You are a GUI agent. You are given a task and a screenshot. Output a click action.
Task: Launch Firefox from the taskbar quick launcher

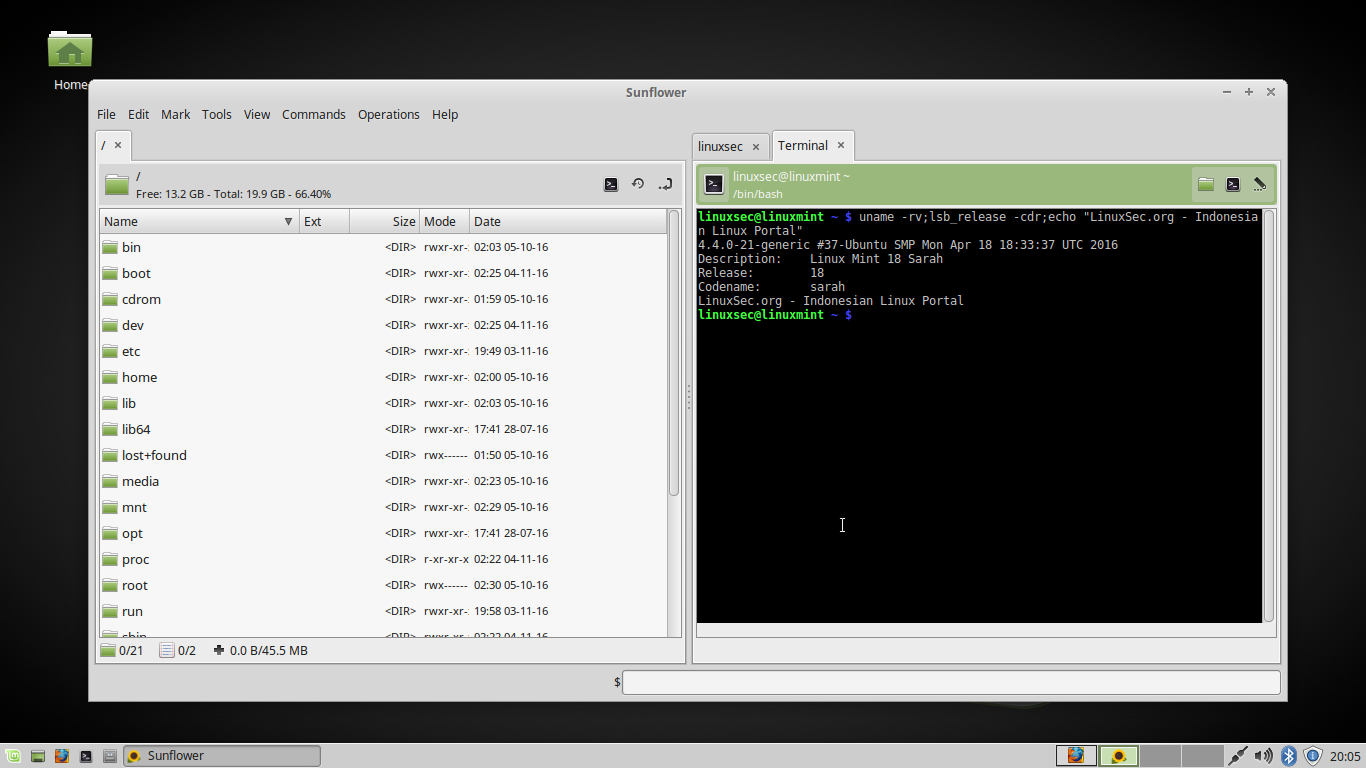[x=62, y=756]
